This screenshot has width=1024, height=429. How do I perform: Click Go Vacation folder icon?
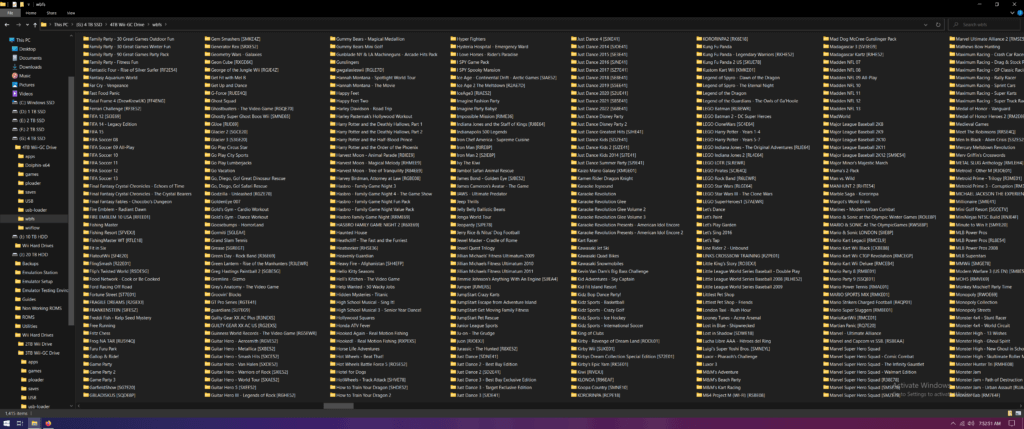coord(207,170)
